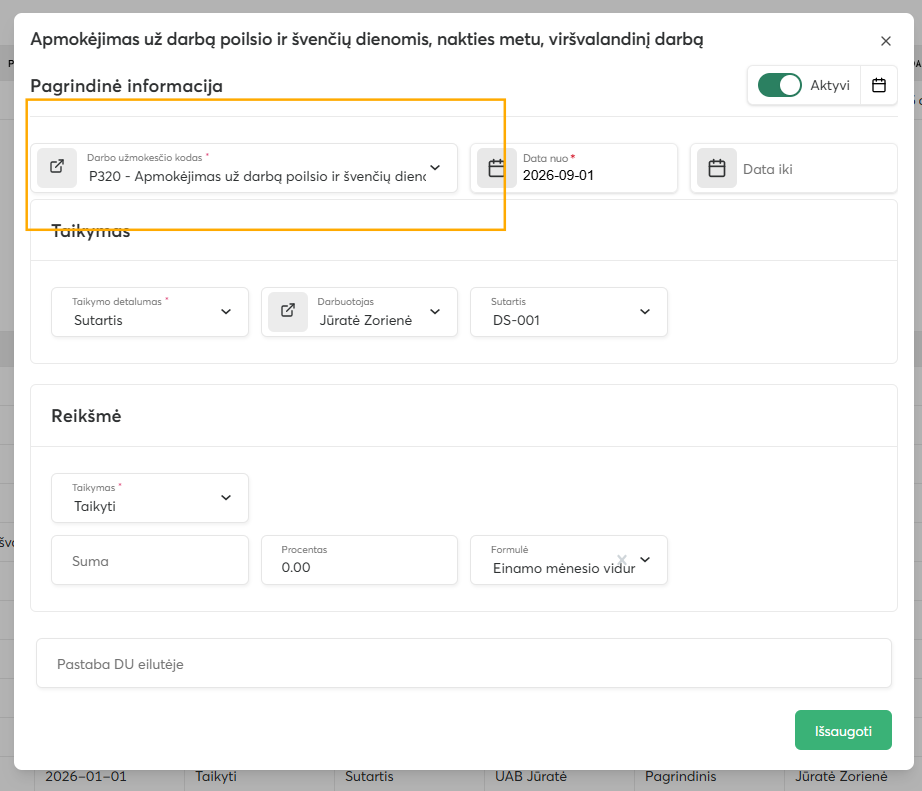Save the form with Išsaugoti
The image size is (922, 791).
tap(843, 730)
